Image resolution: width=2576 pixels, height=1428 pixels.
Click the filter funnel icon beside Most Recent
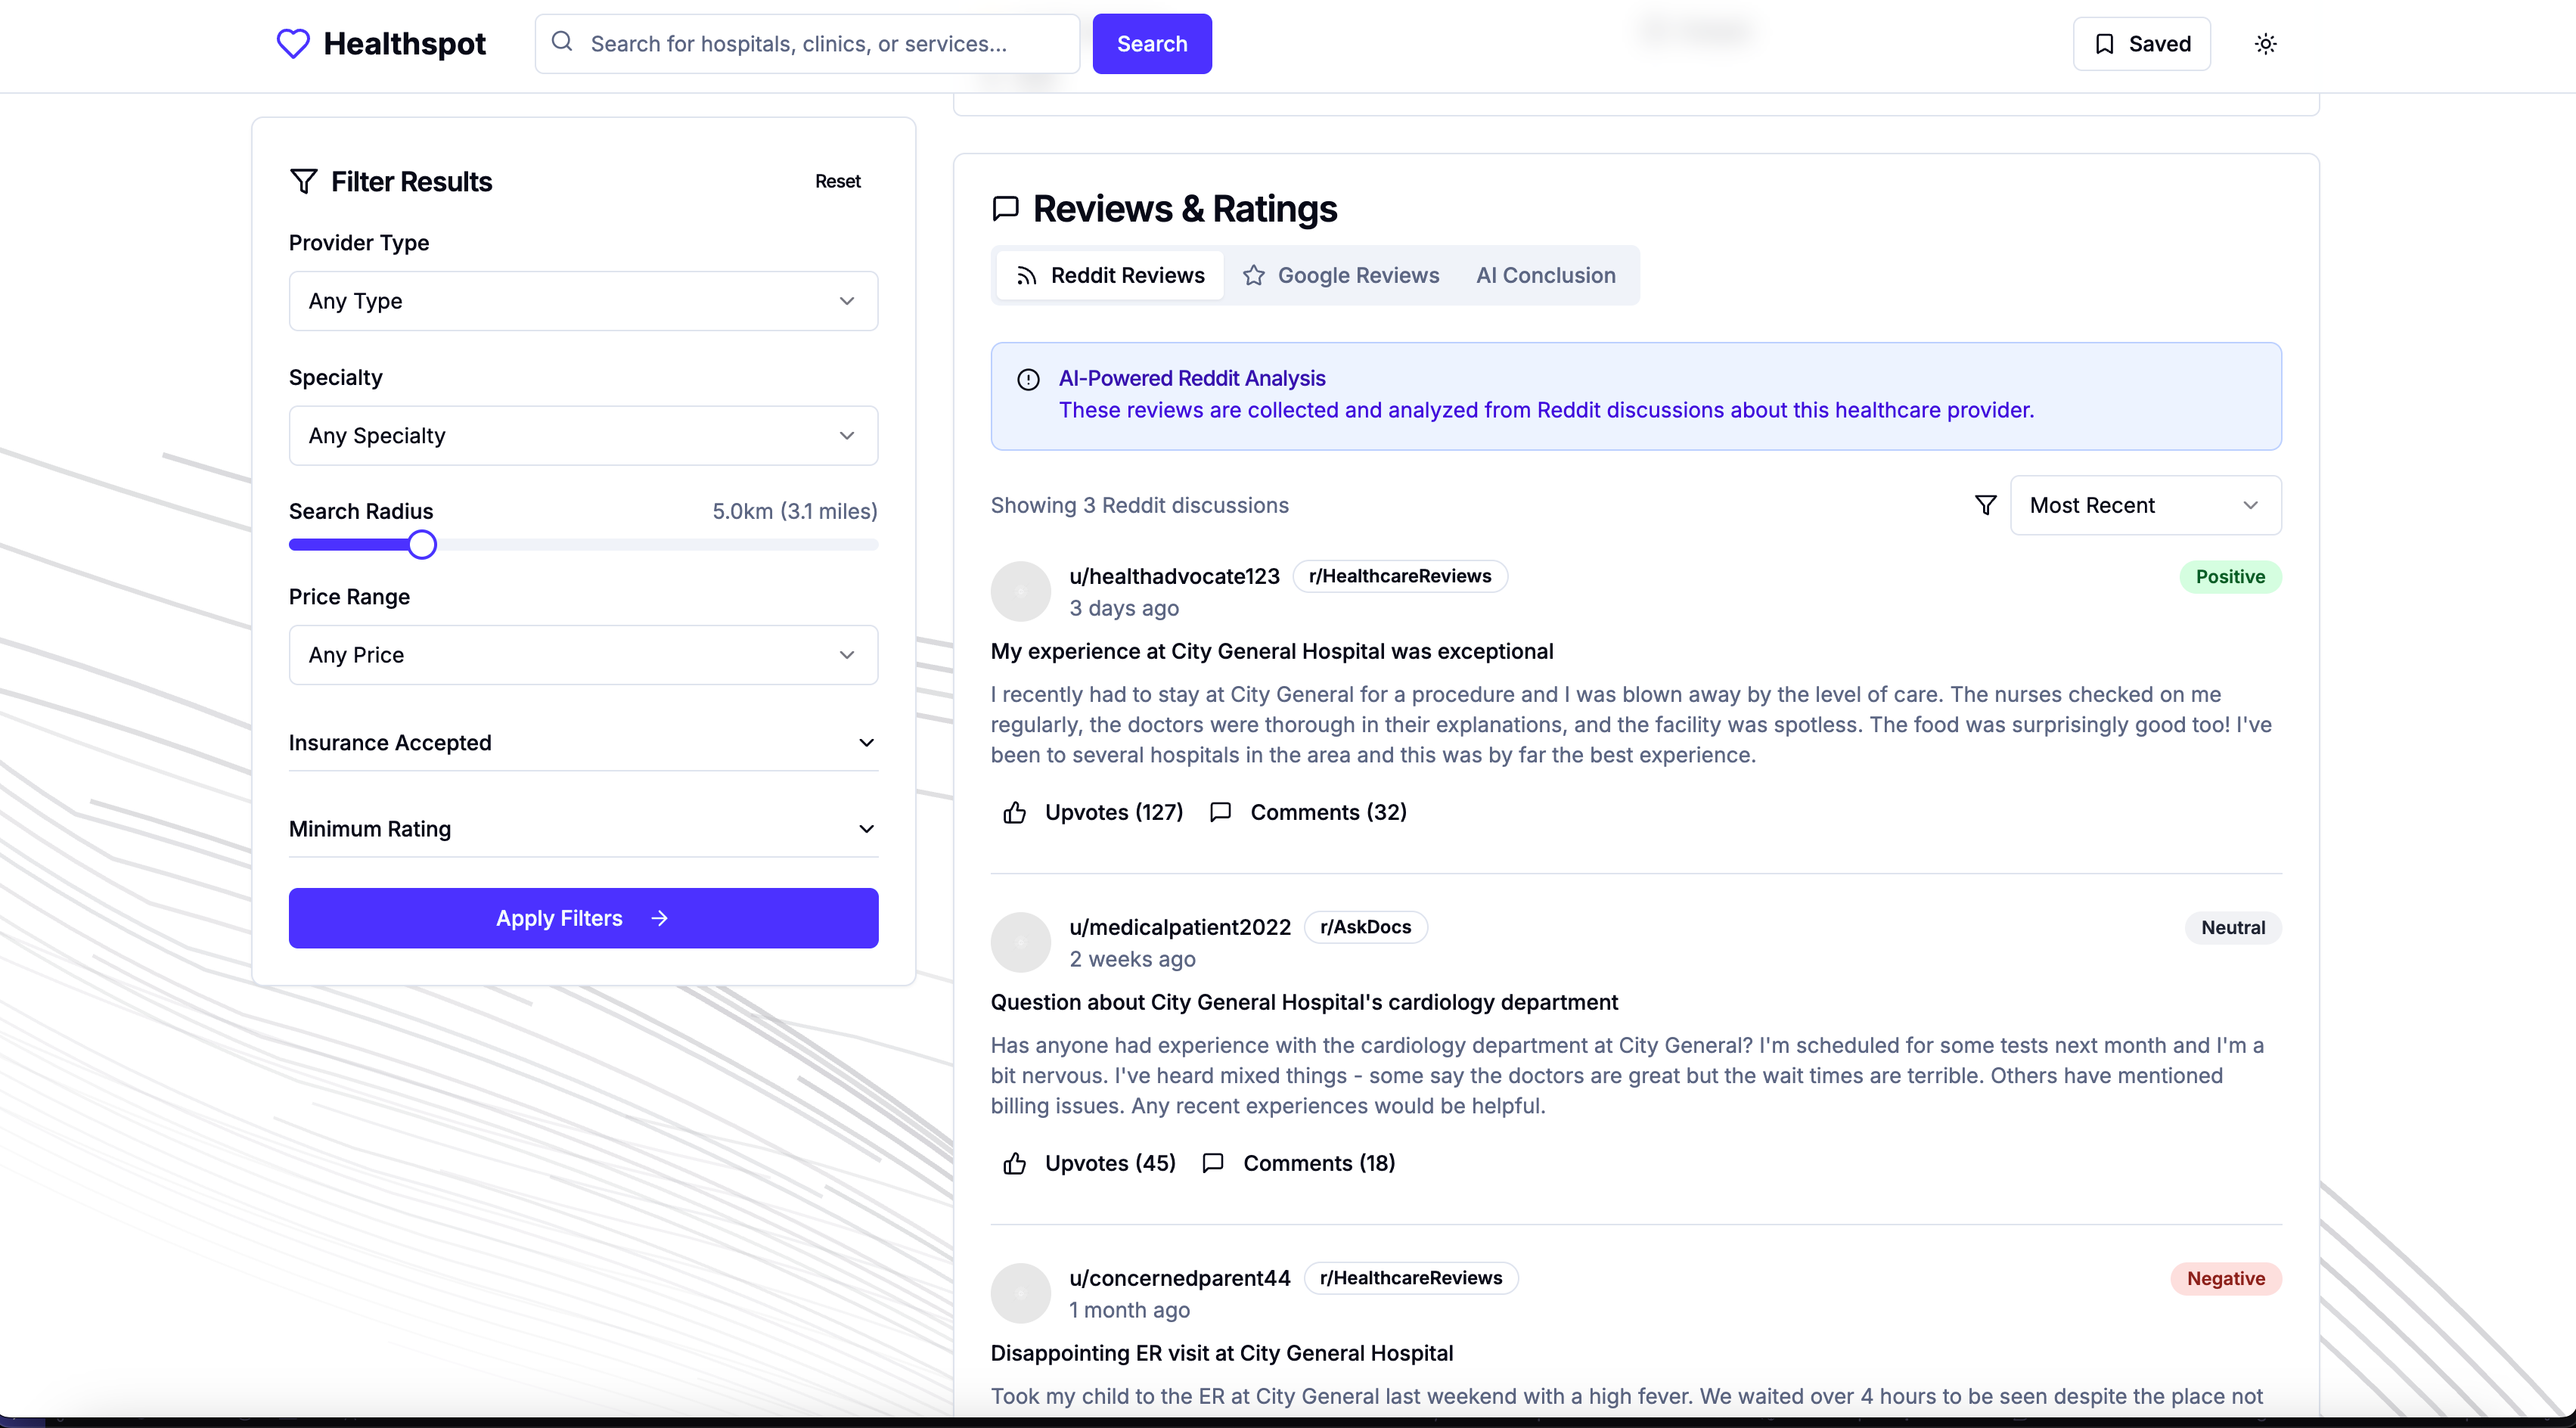[x=1985, y=505]
